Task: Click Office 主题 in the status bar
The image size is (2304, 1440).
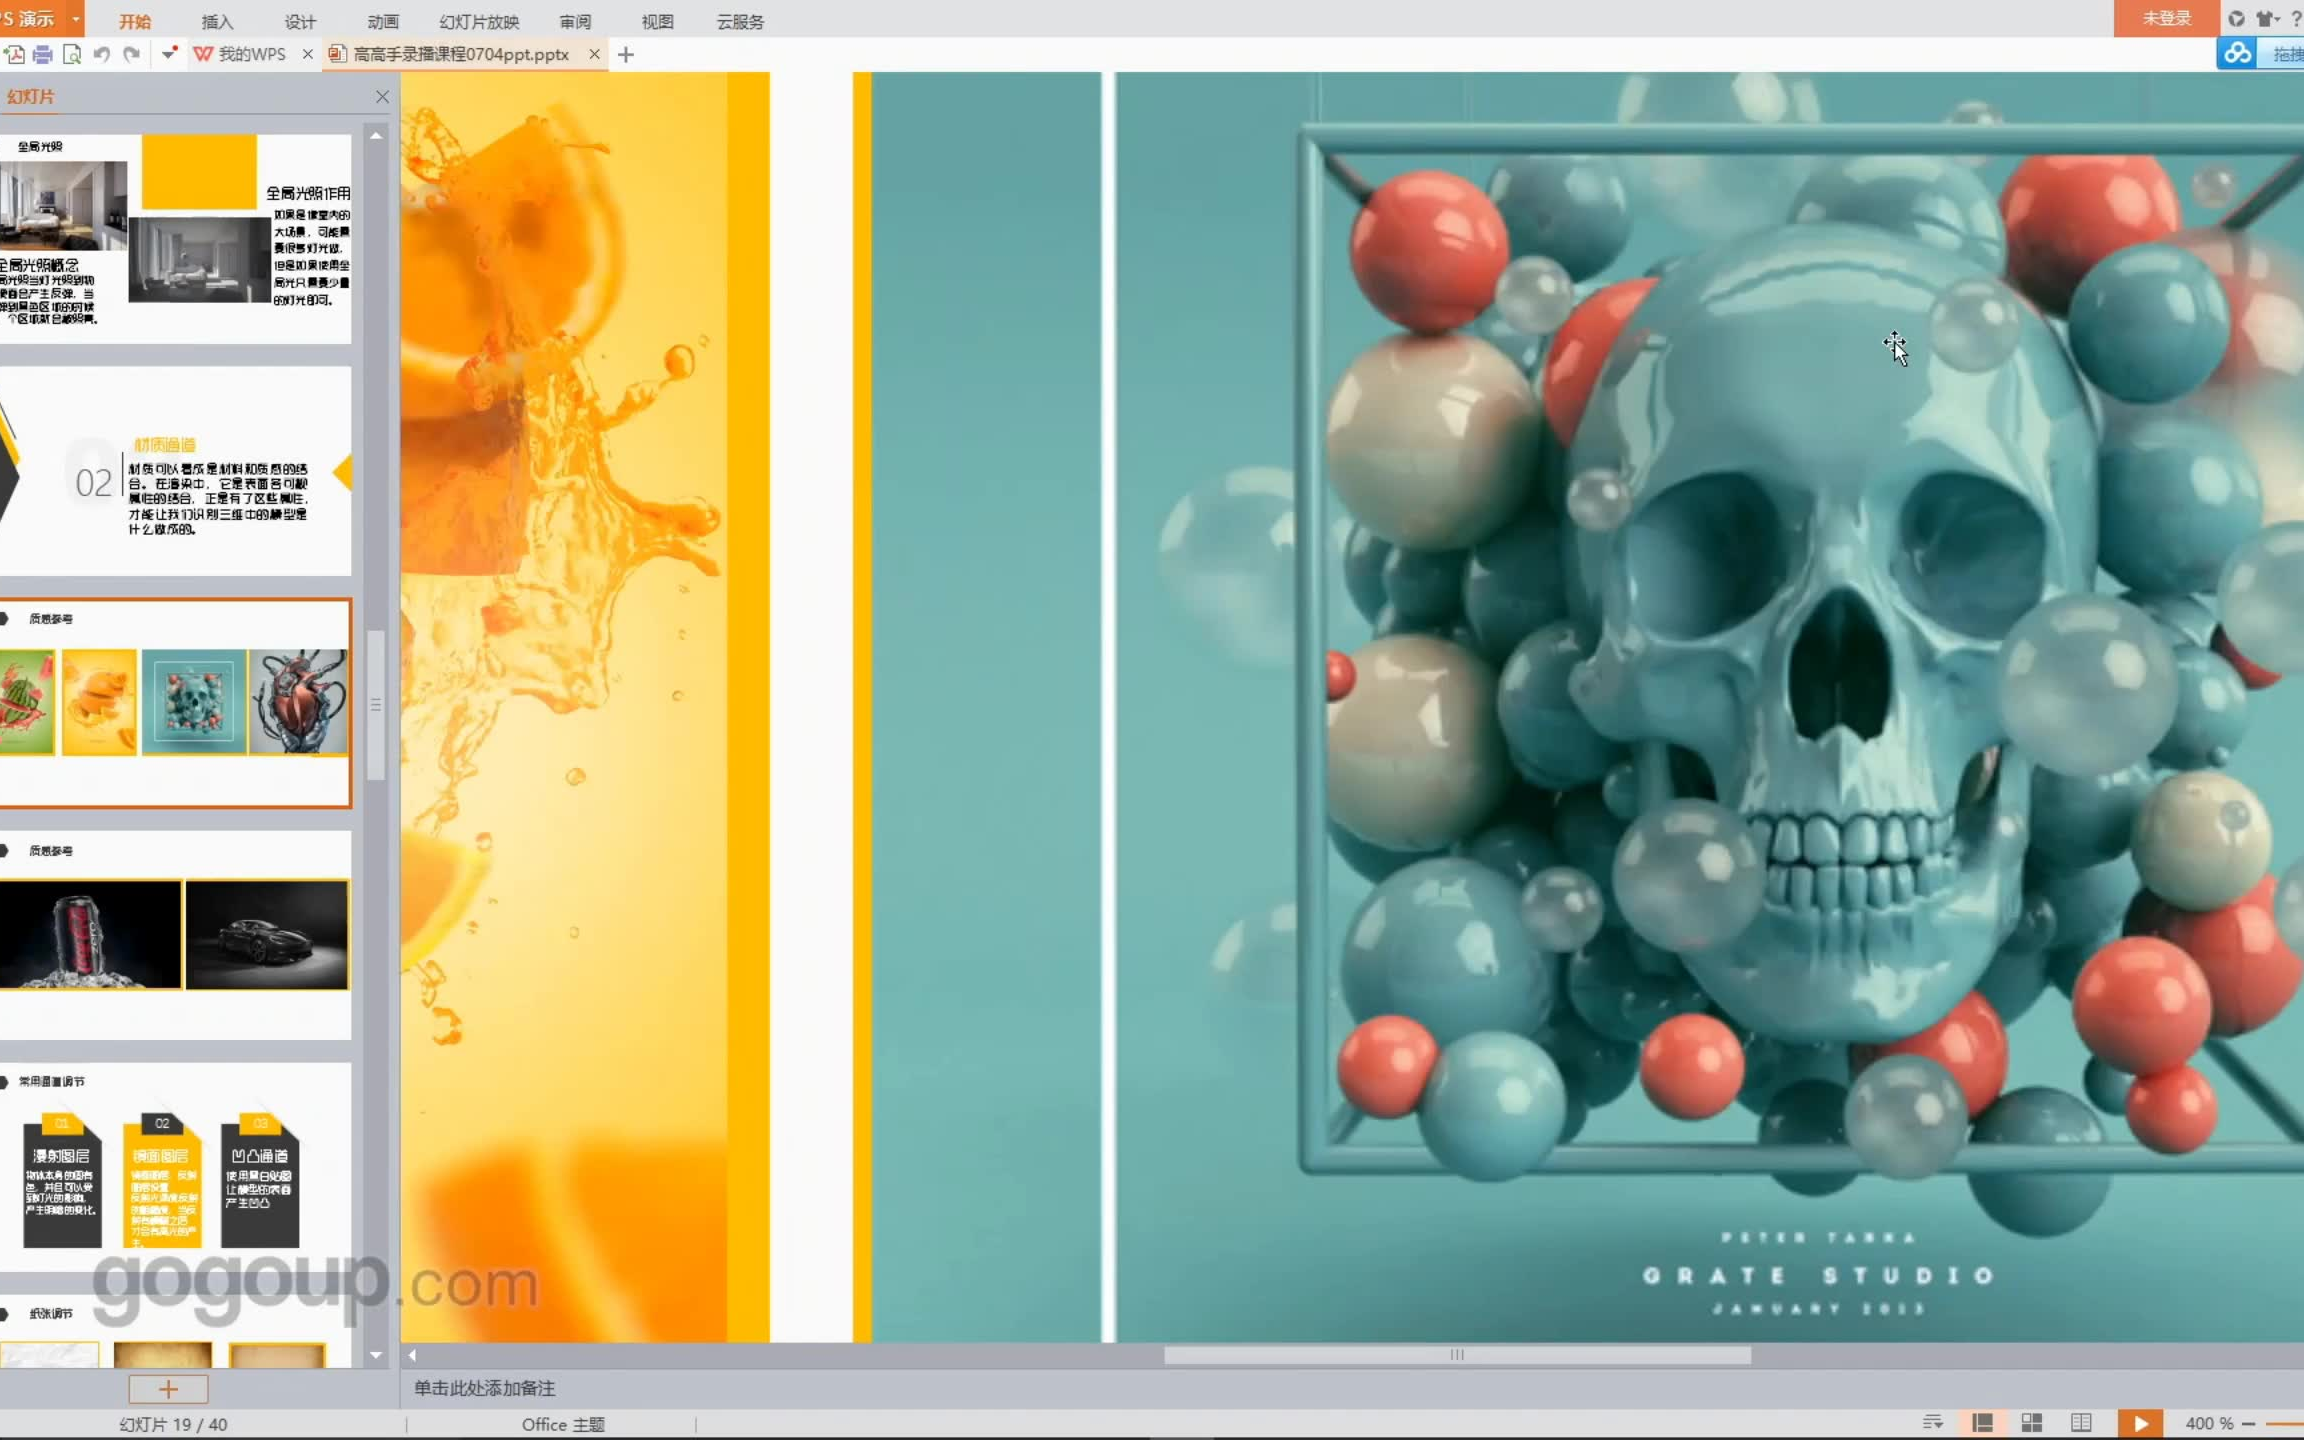Action: click(x=563, y=1424)
